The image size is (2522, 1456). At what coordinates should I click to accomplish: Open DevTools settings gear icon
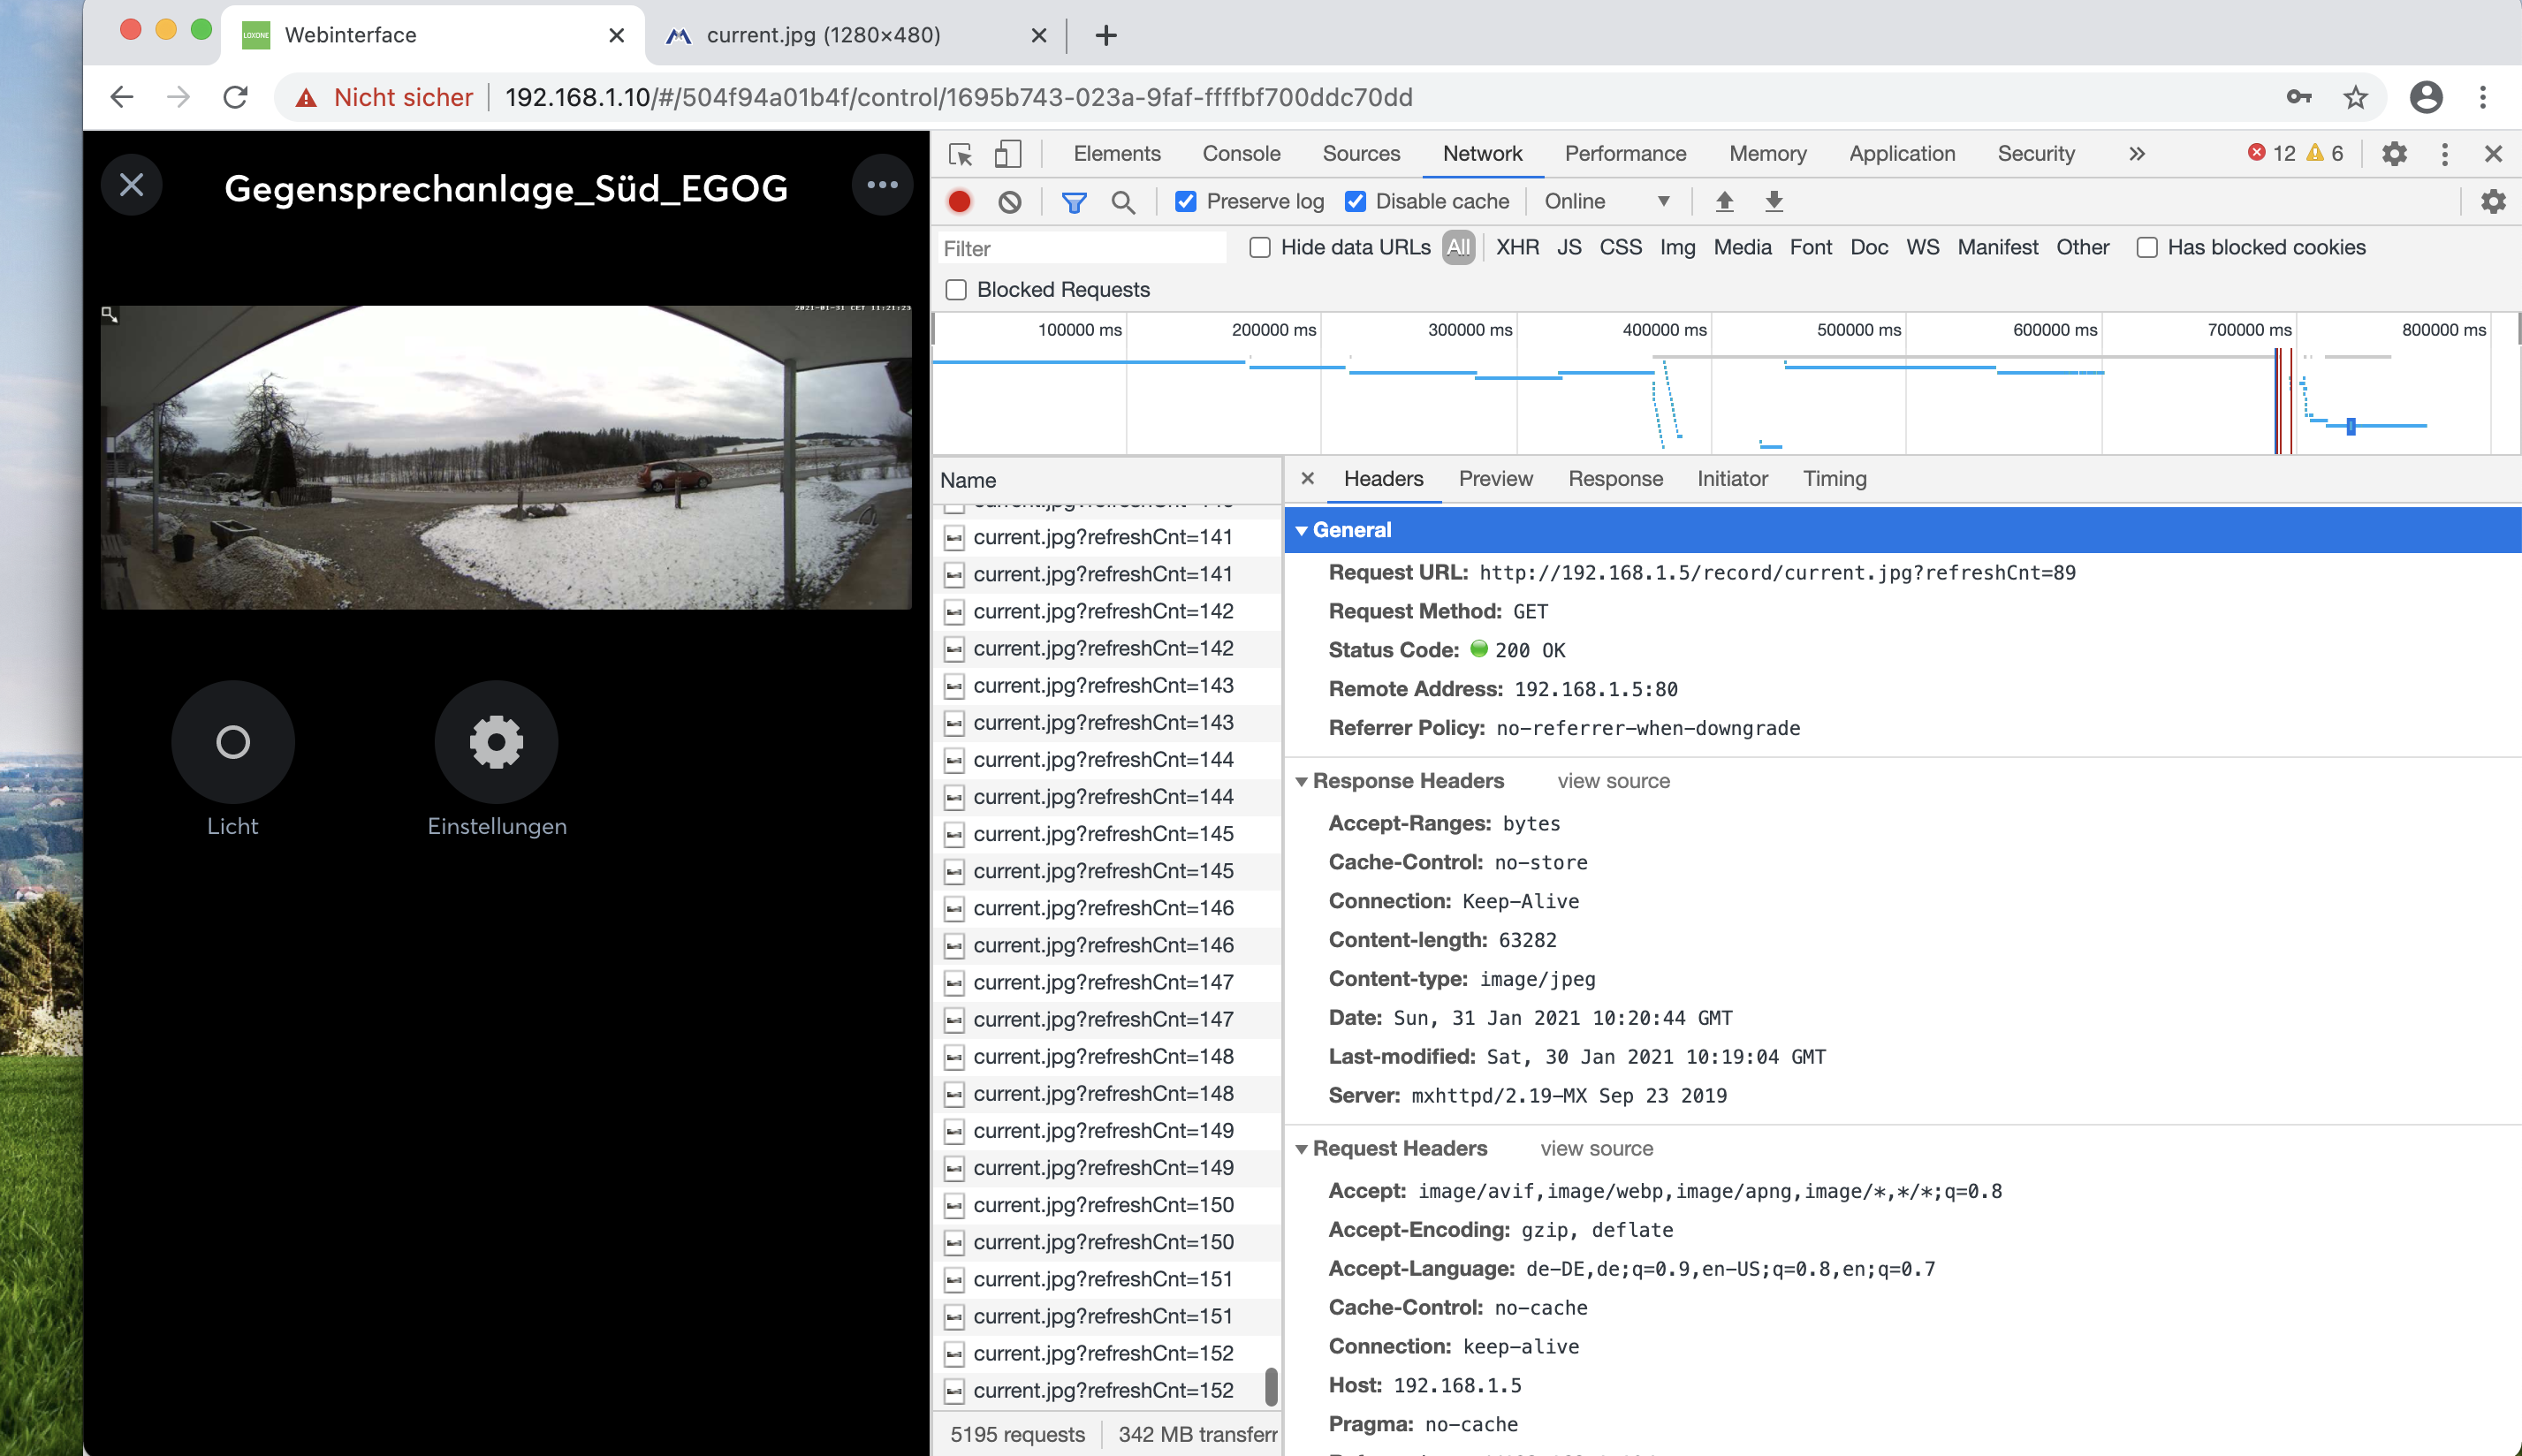2393,154
